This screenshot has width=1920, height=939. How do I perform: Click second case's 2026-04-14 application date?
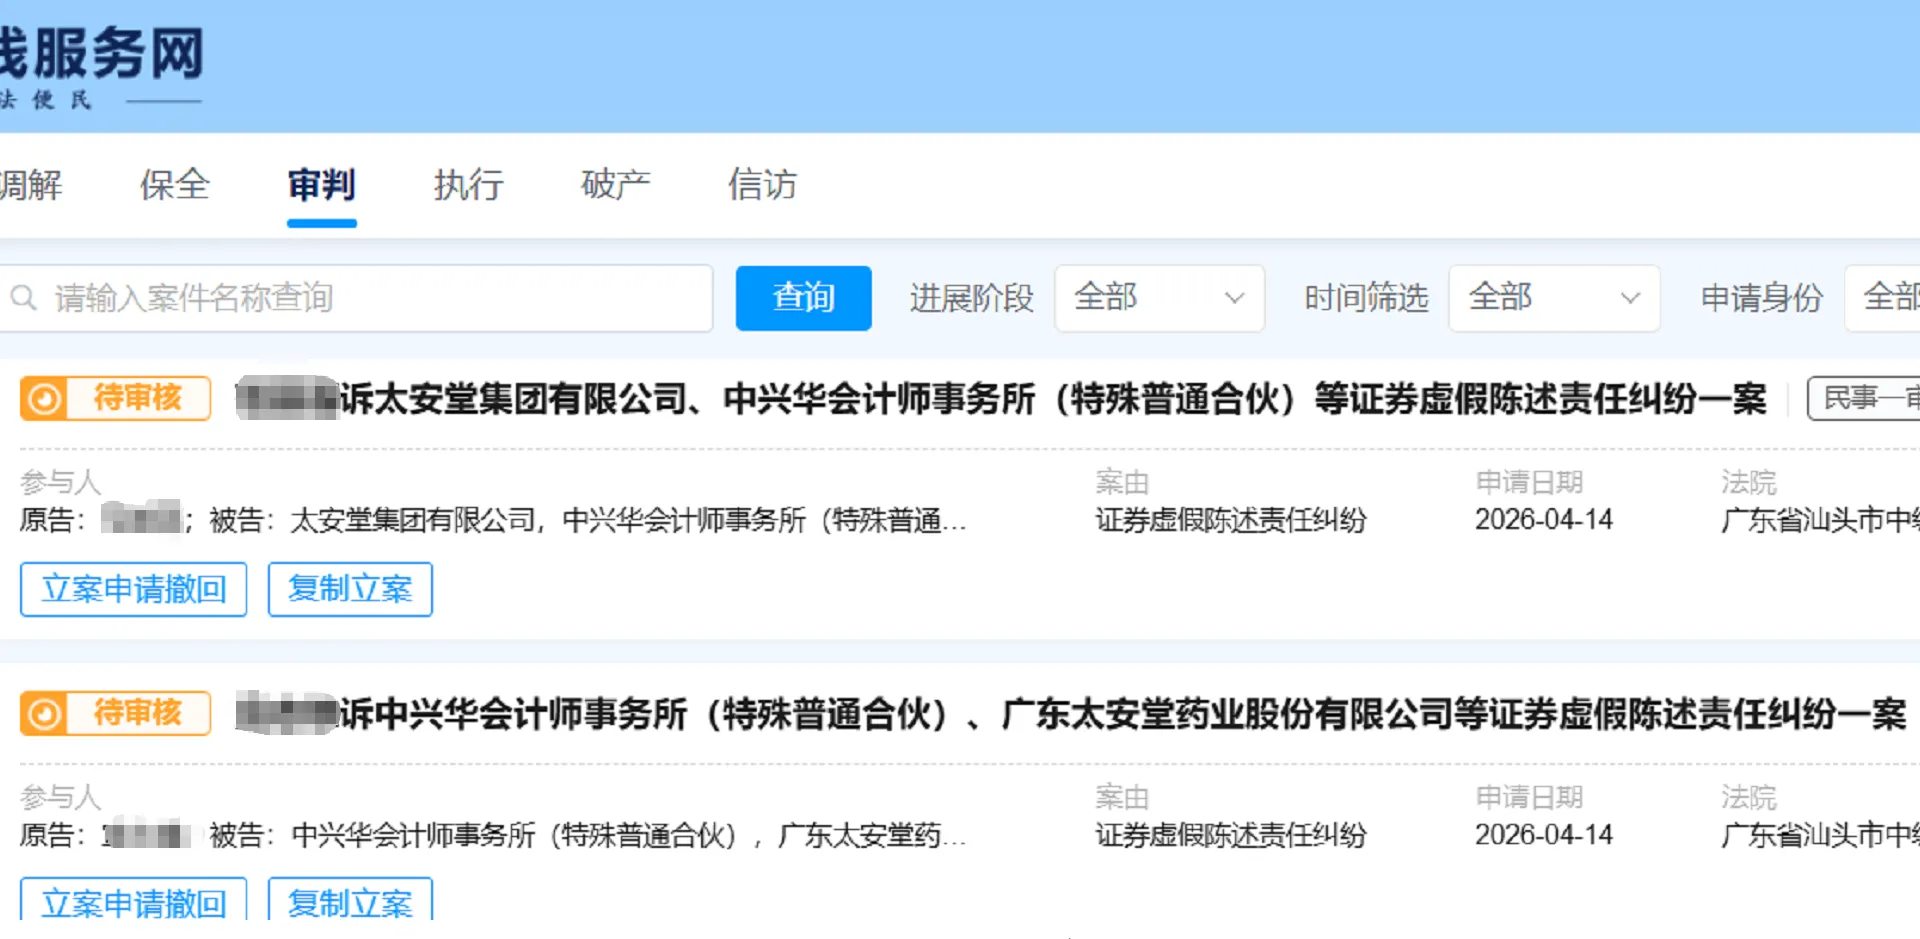(1544, 835)
